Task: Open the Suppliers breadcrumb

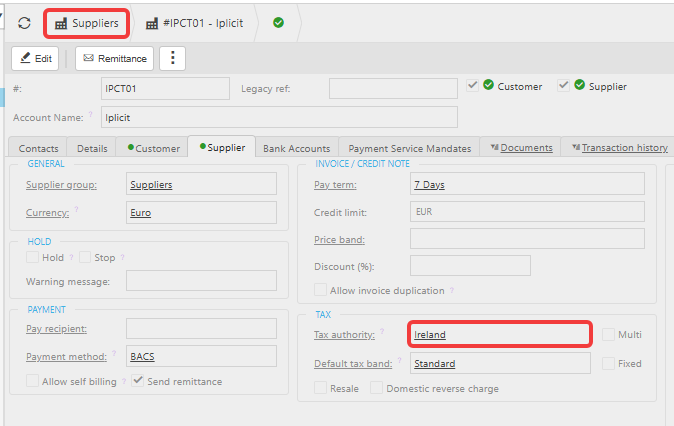Action: 86,23
